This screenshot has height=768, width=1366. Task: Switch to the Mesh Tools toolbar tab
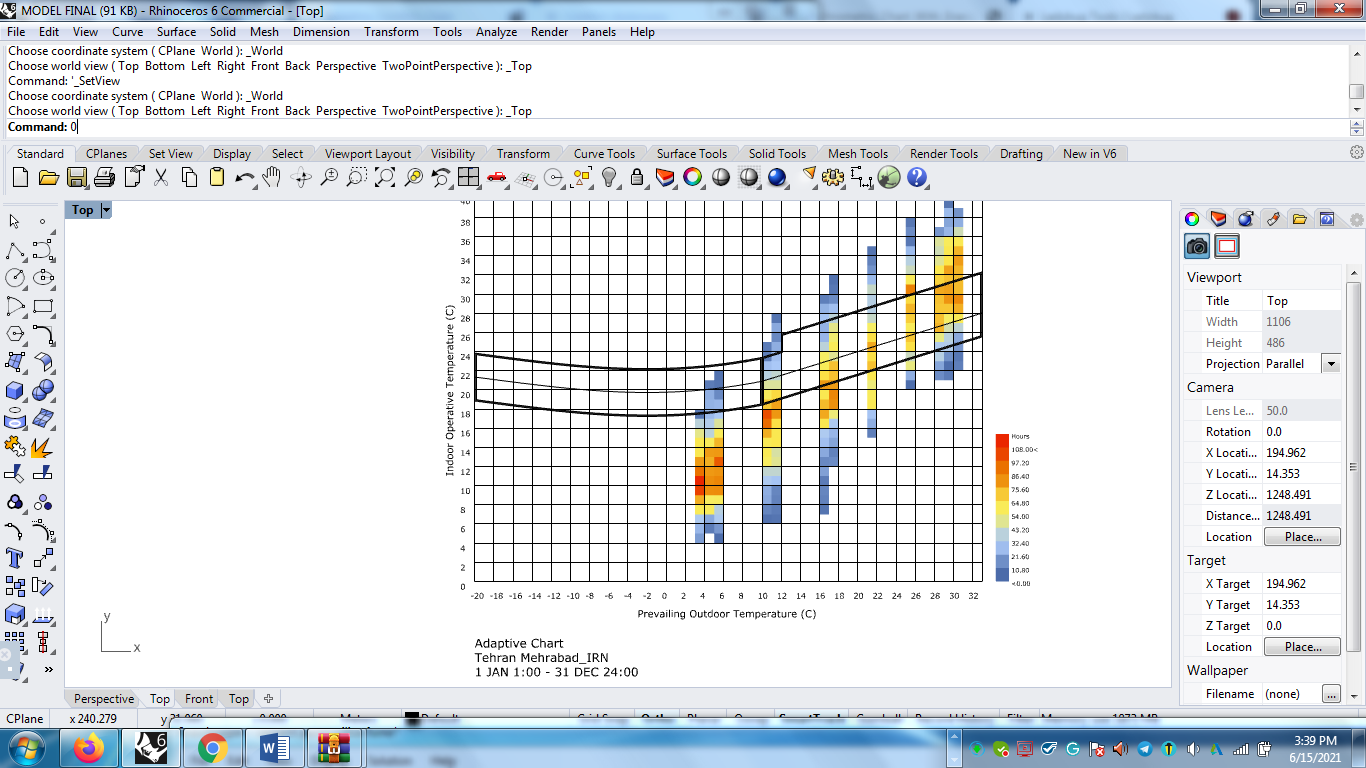(858, 154)
